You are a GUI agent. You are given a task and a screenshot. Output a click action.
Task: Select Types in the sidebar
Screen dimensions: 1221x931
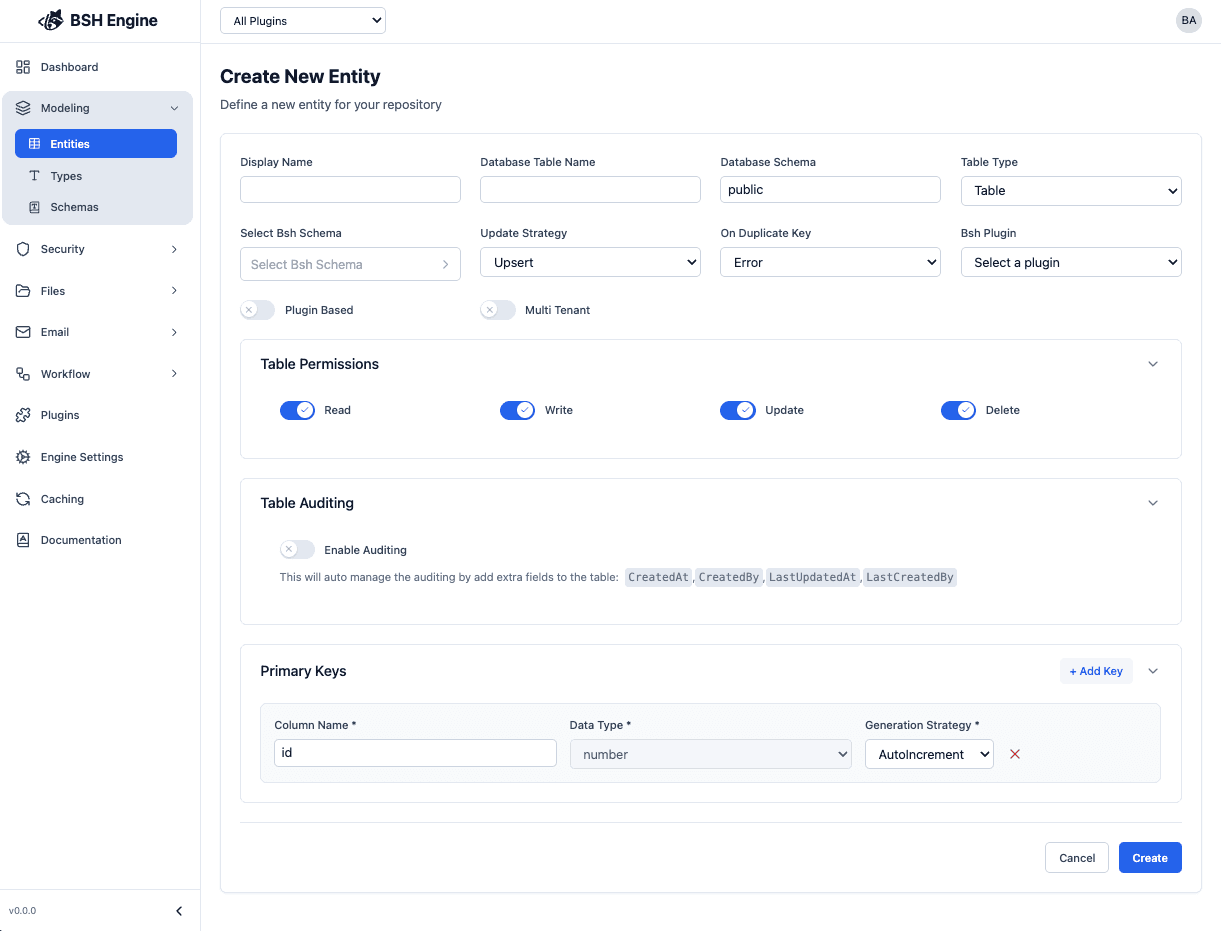tap(96, 176)
